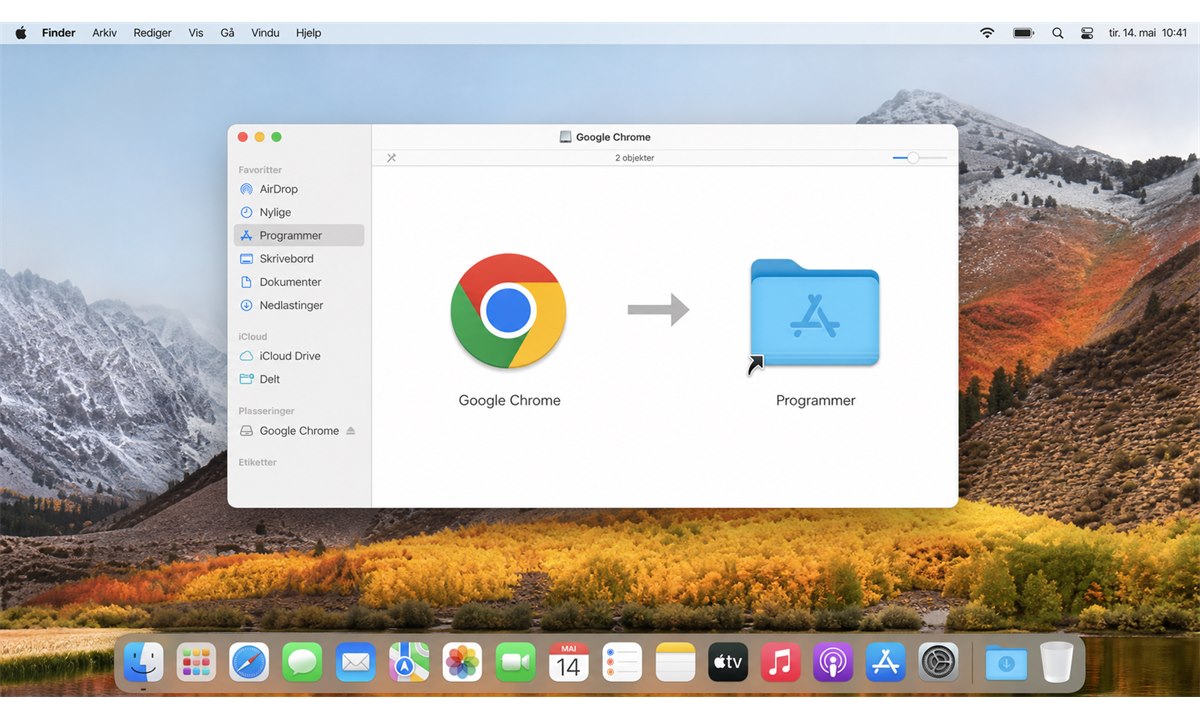1200x720 pixels.
Task: Open Maps from the Dock
Action: pyautogui.click(x=409, y=662)
